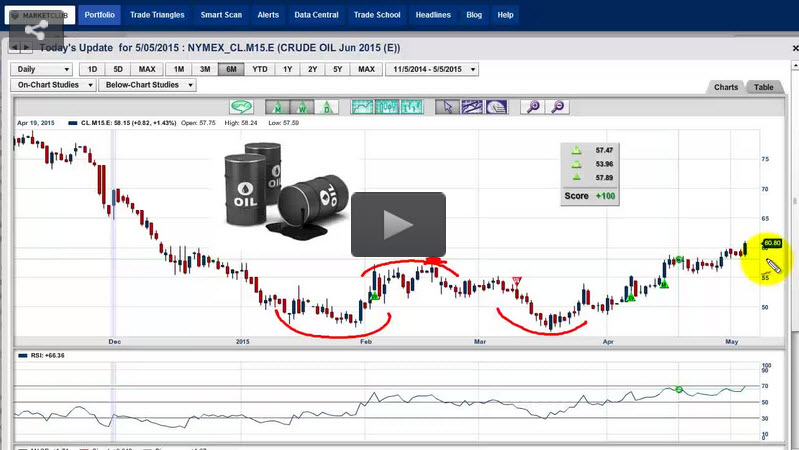Click the 57.89 daily triangle value

tap(604, 178)
